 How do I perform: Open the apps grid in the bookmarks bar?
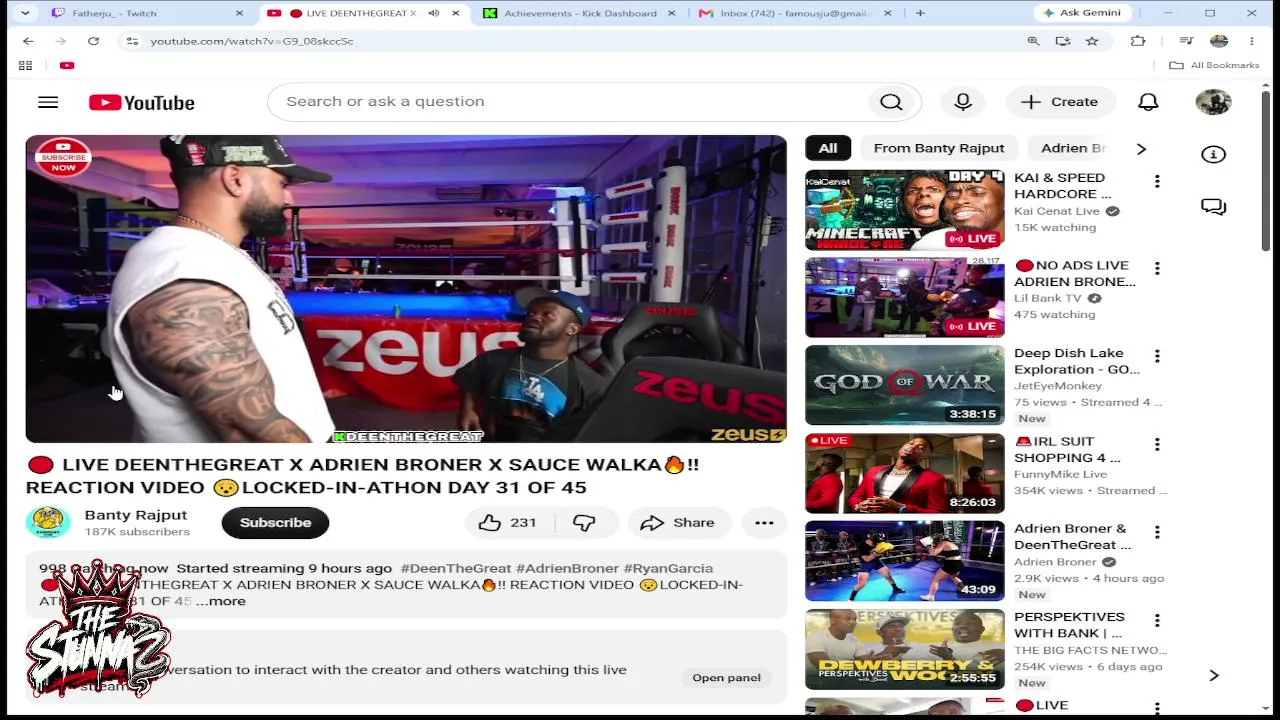[x=25, y=65]
